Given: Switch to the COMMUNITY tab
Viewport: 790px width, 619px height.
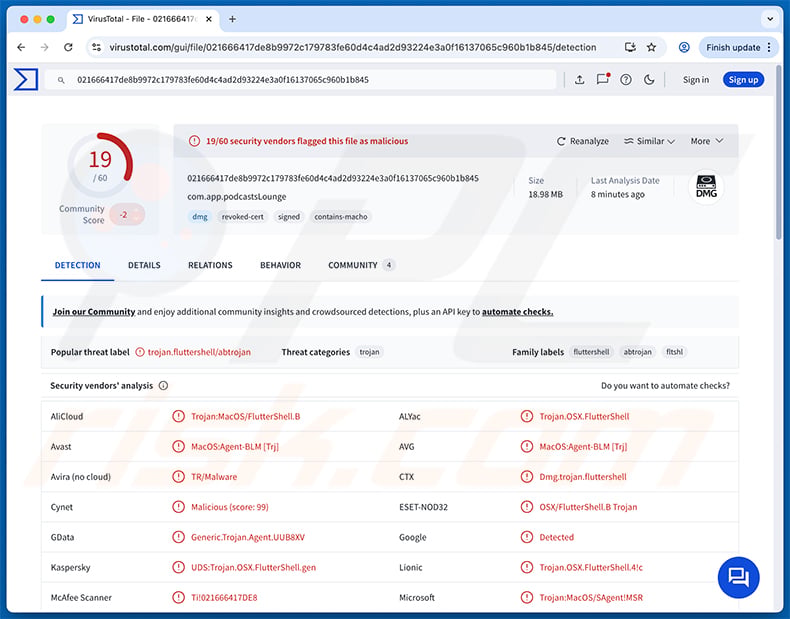Looking at the screenshot, I should pos(361,265).
